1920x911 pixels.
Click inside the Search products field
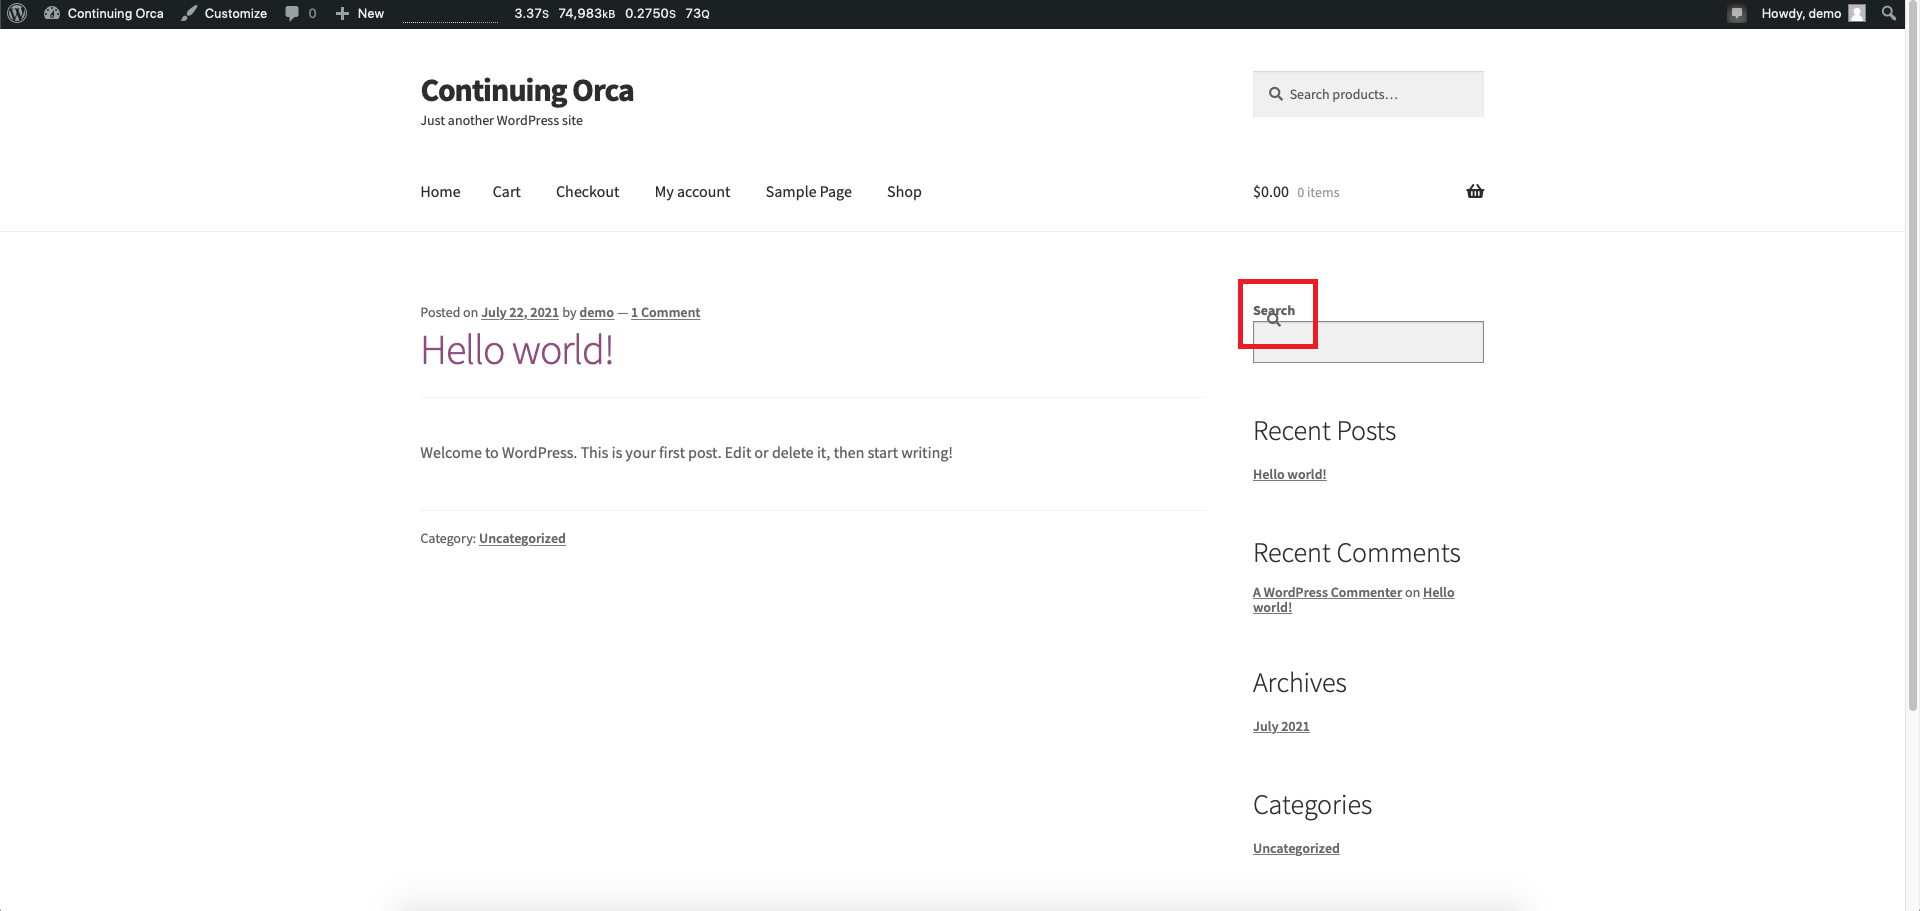pyautogui.click(x=1368, y=93)
